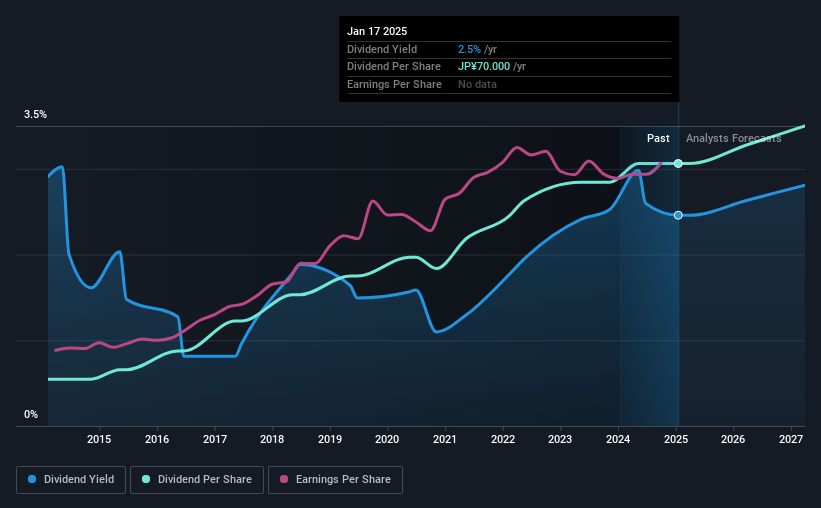This screenshot has height=508, width=821.
Task: Click the 2018 x-axis label
Action: click(272, 439)
